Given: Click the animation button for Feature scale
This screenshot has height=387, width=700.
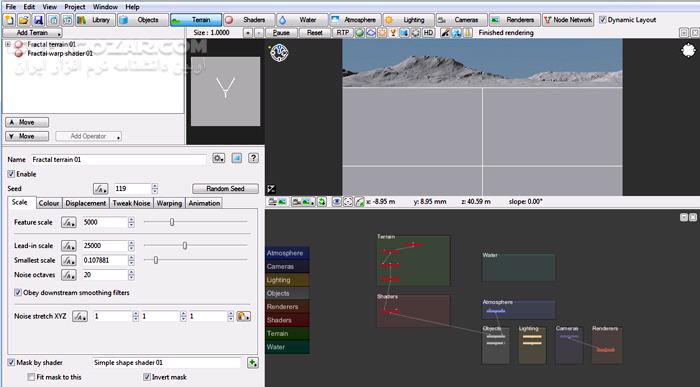Looking at the screenshot, I should 69,222.
